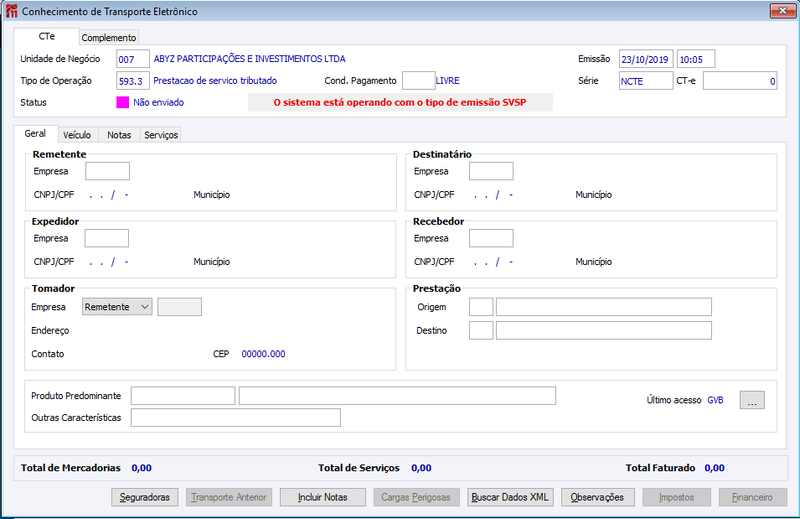Click the GVB last access value
800x519 pixels.
click(715, 400)
